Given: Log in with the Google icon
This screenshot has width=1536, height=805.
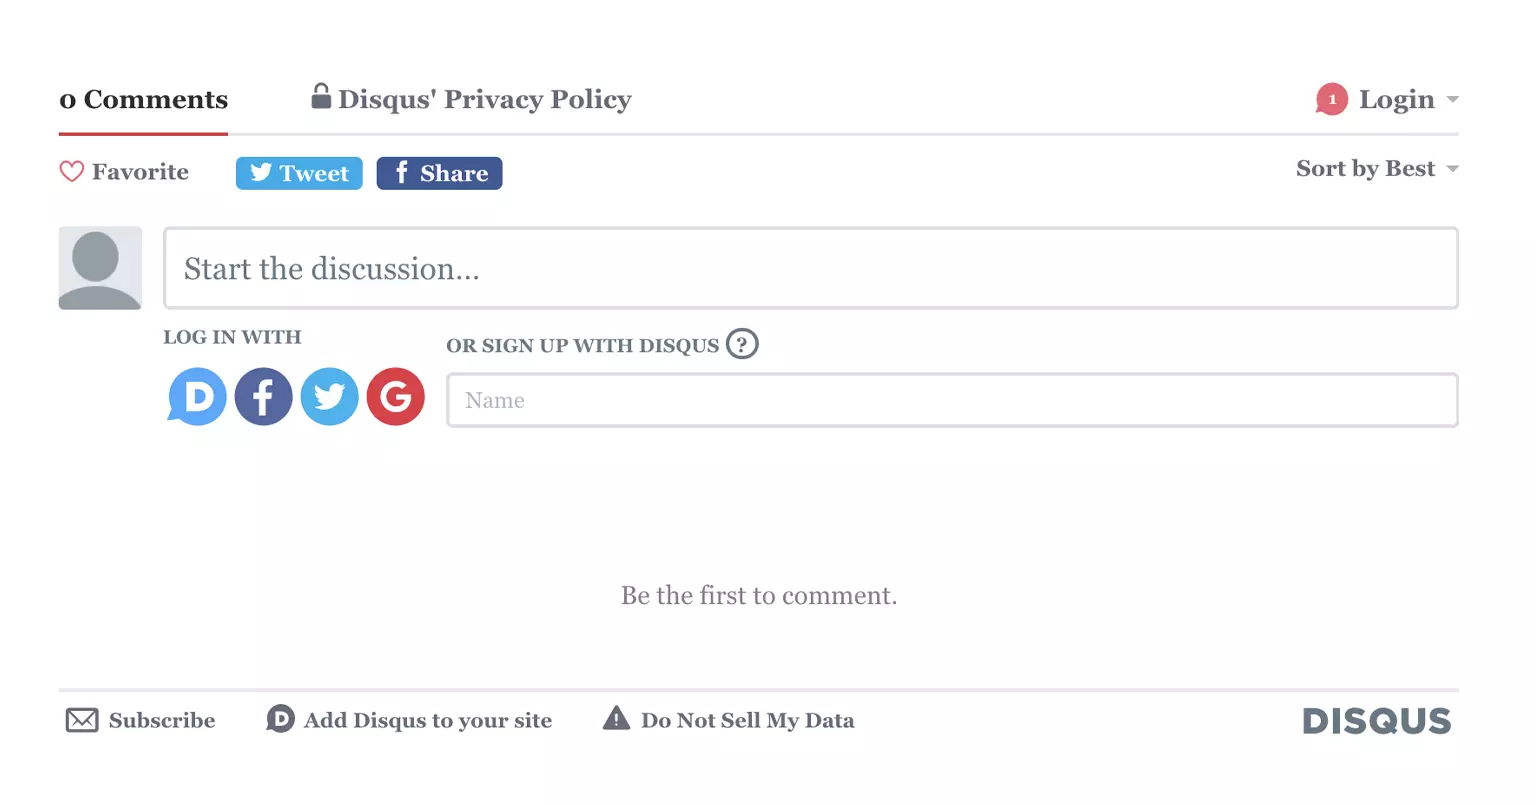Looking at the screenshot, I should pyautogui.click(x=395, y=397).
